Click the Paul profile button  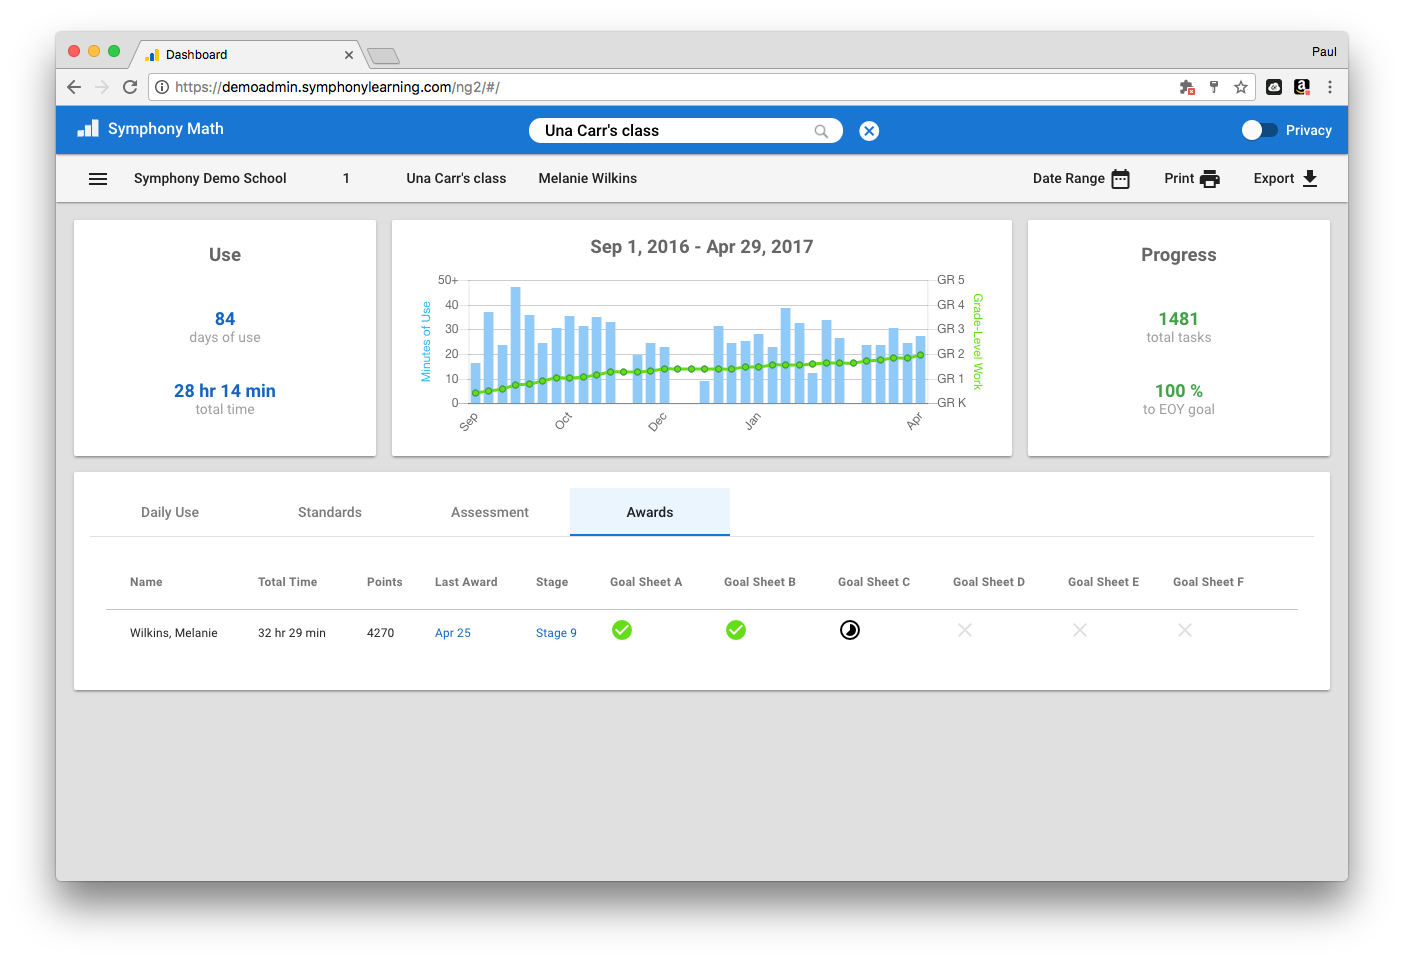1324,52
